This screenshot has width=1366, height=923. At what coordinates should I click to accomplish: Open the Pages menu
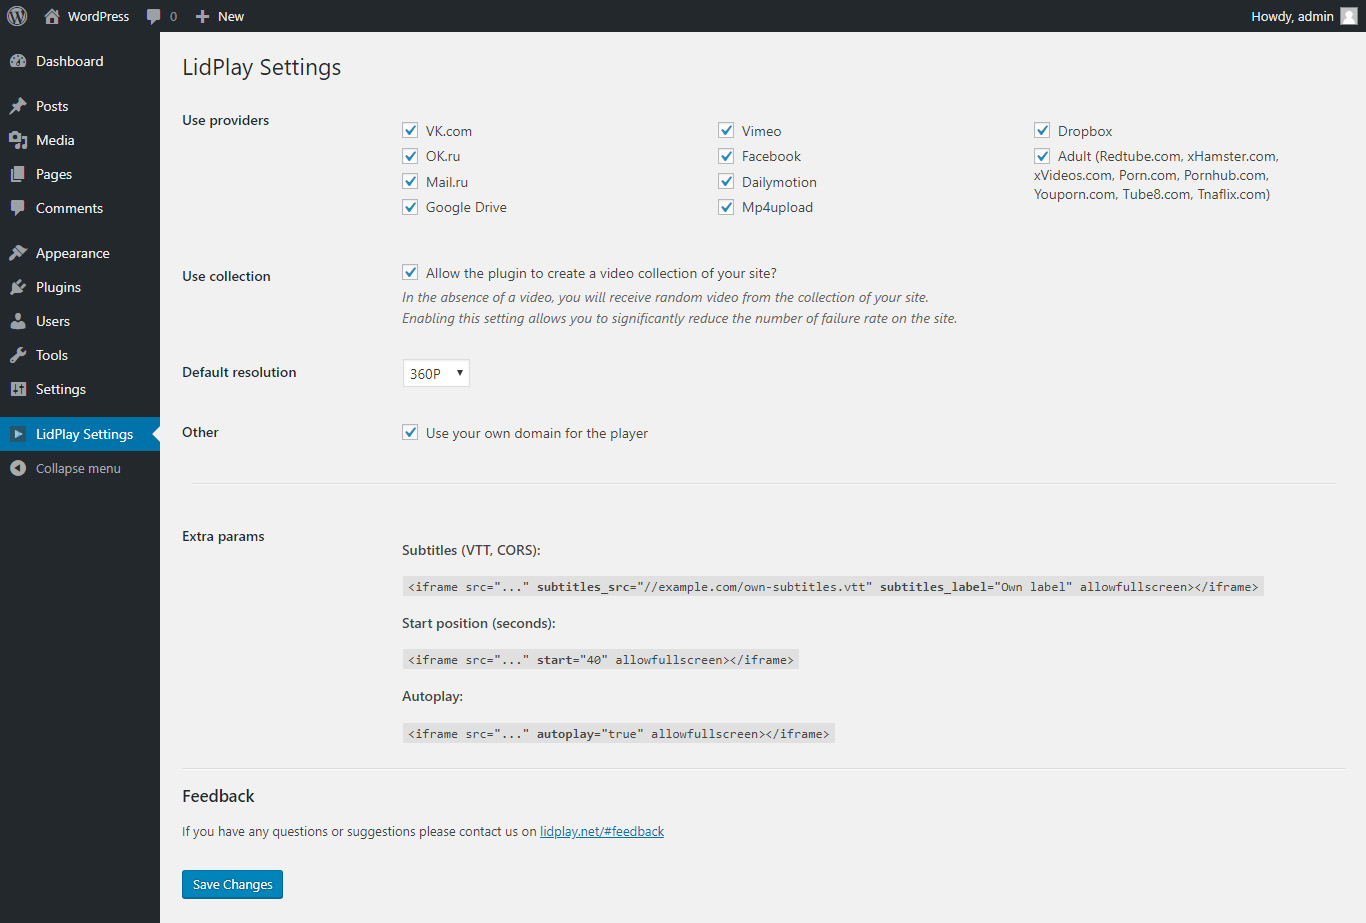80,174
